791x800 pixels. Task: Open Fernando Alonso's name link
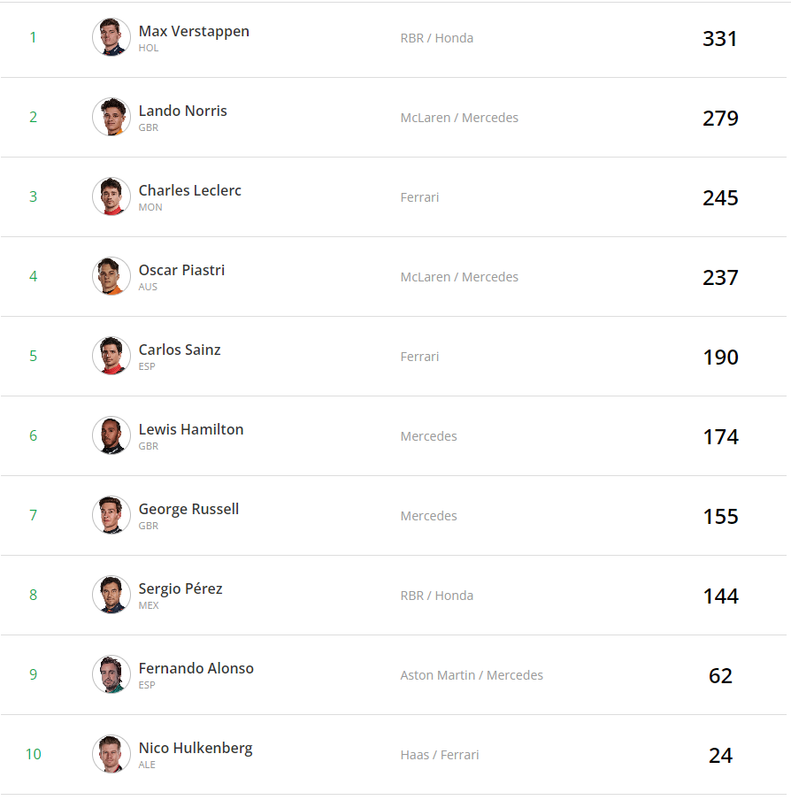coord(196,668)
